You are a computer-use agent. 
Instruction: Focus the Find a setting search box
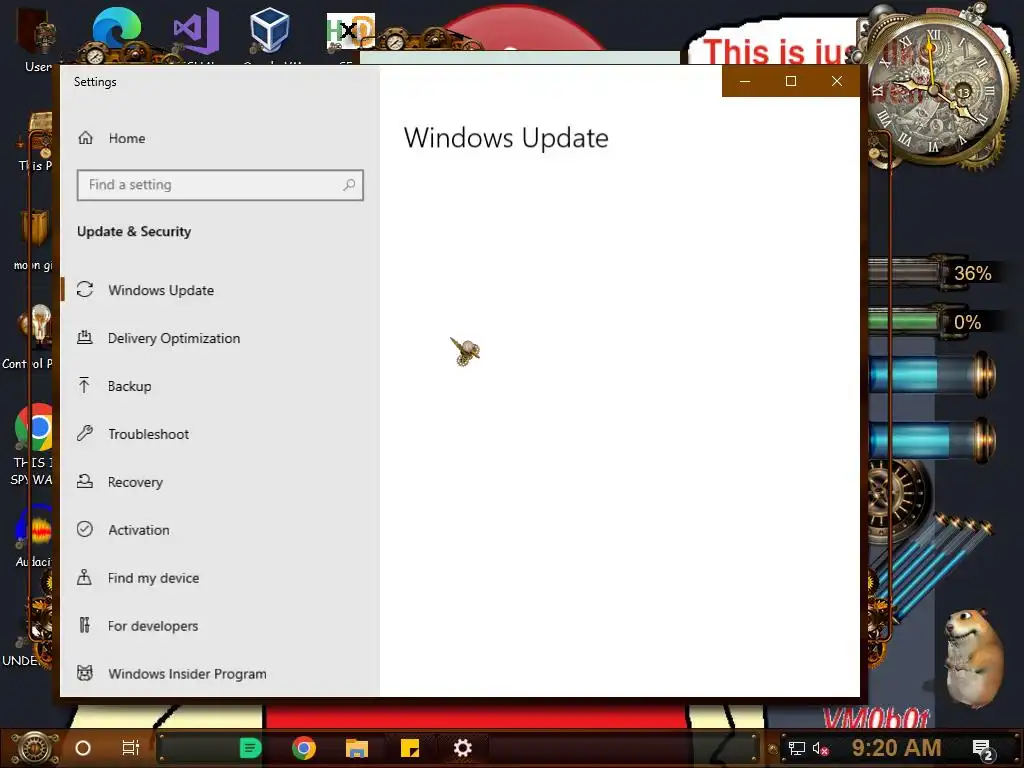tap(220, 185)
